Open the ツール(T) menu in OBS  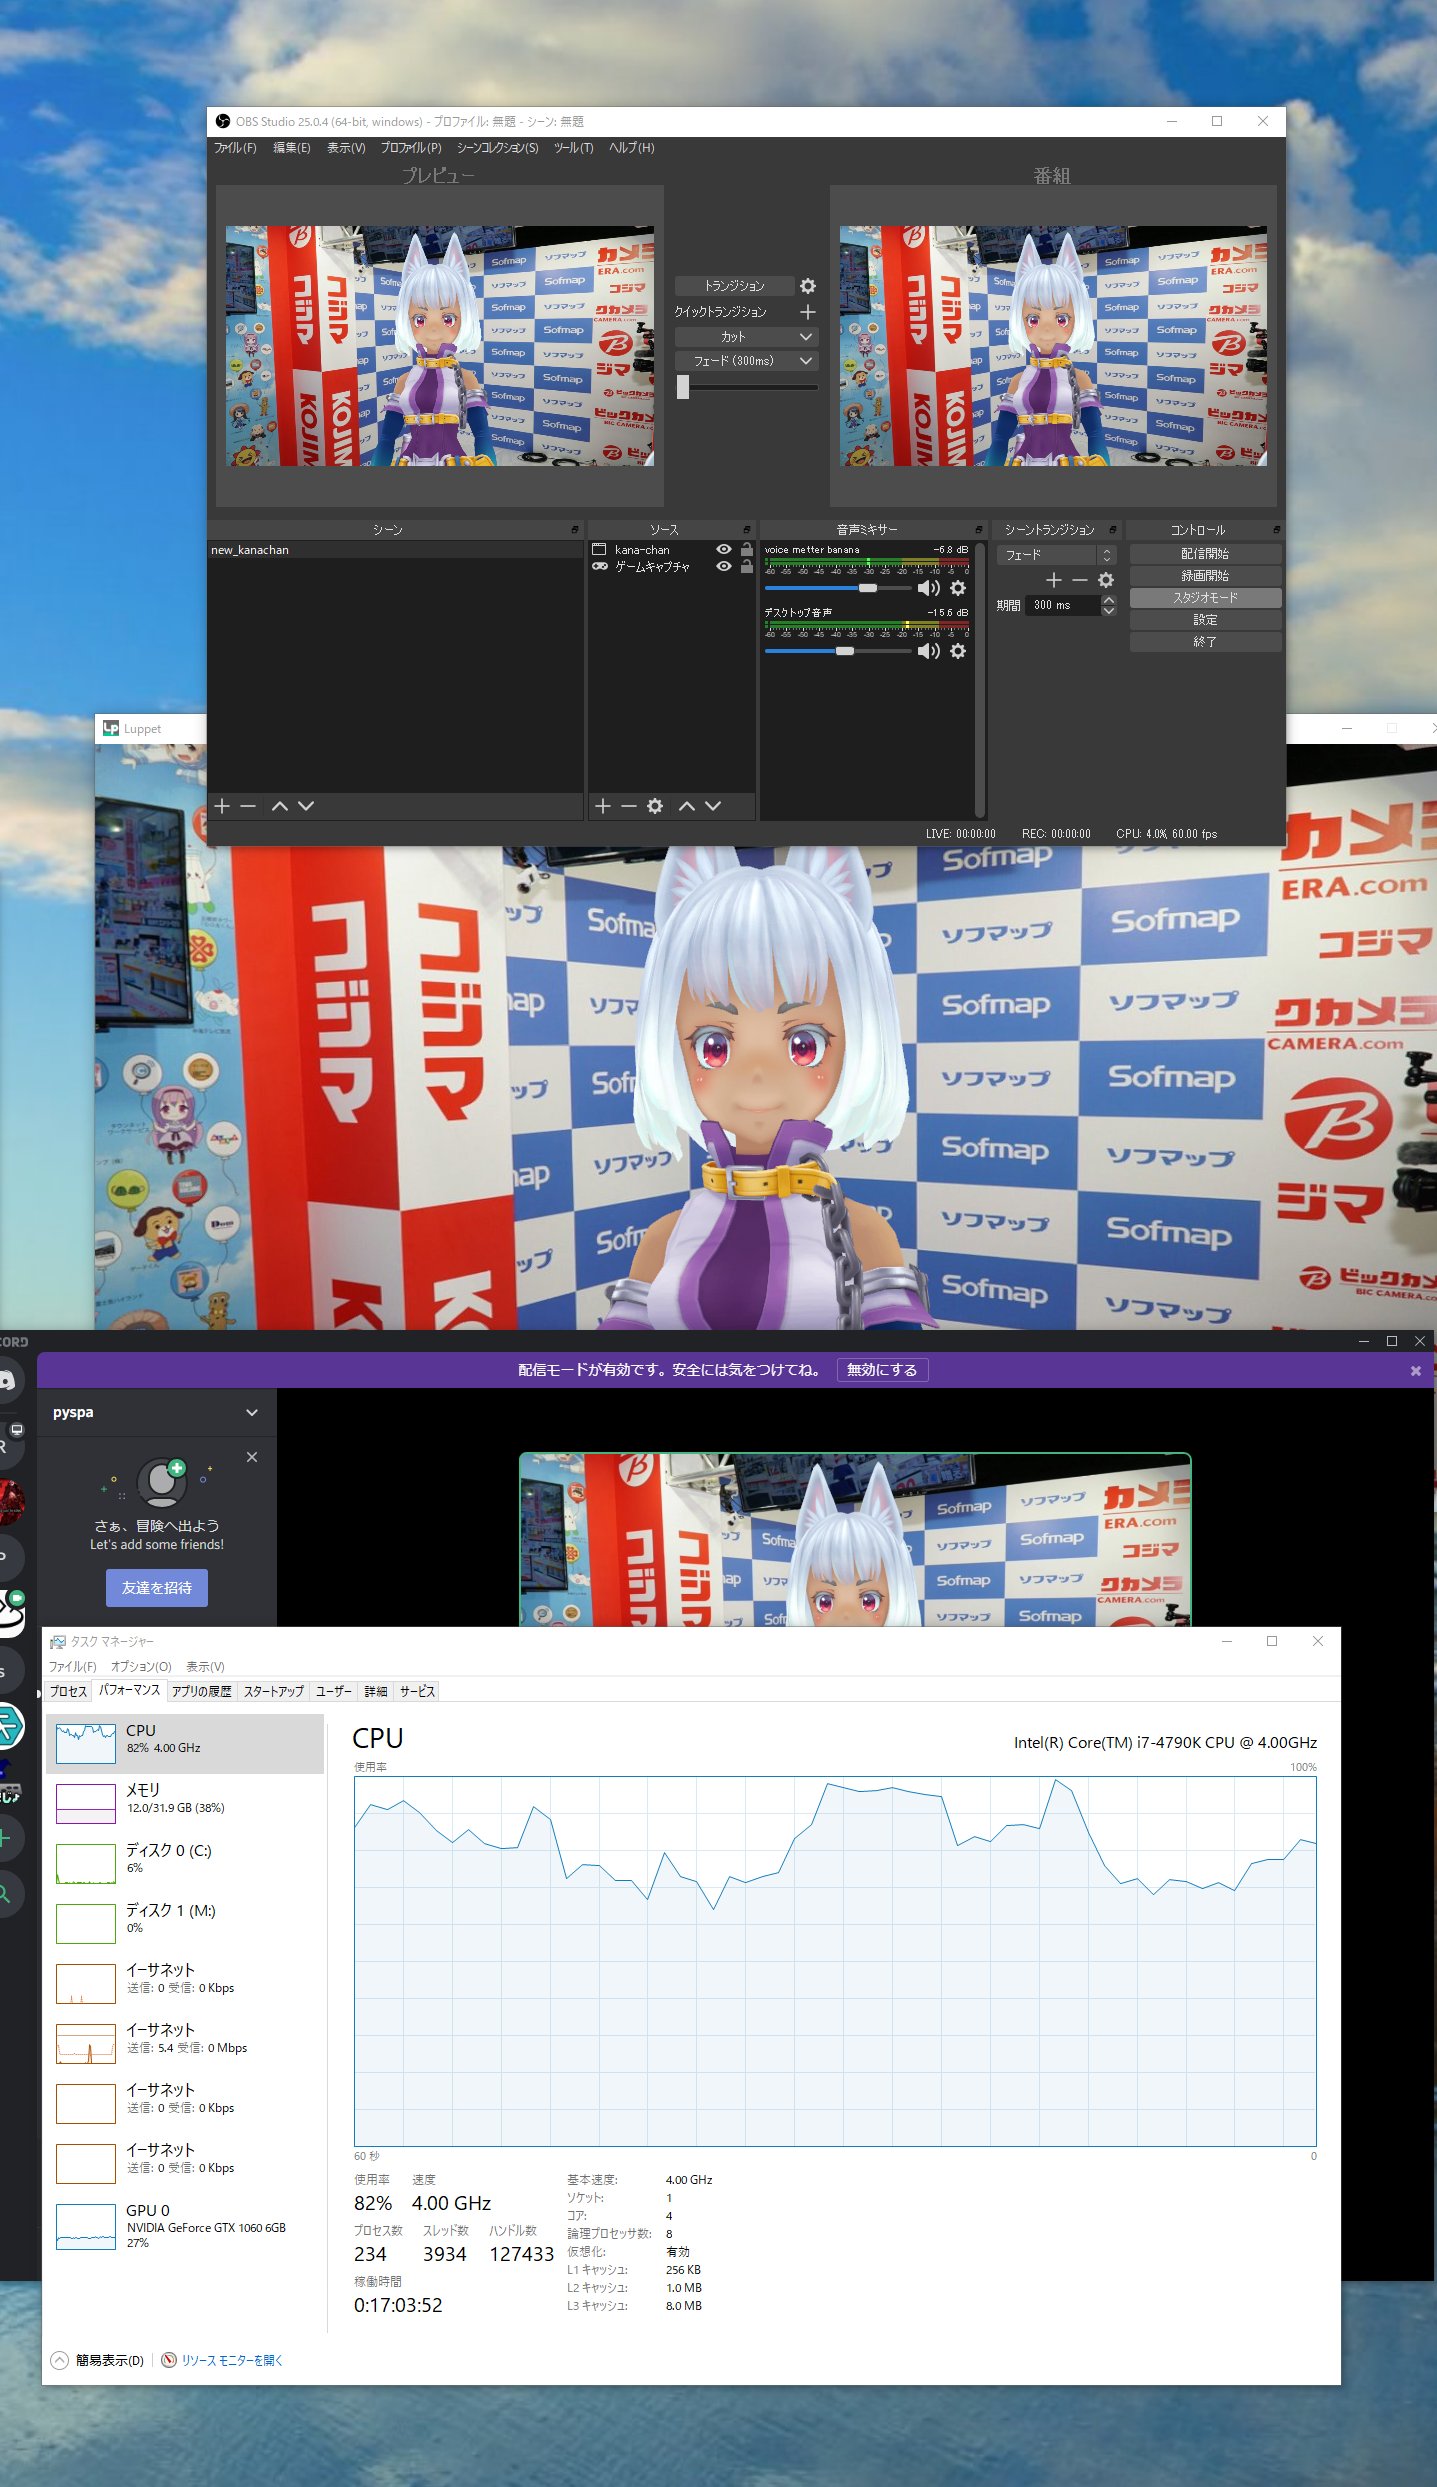click(x=574, y=148)
